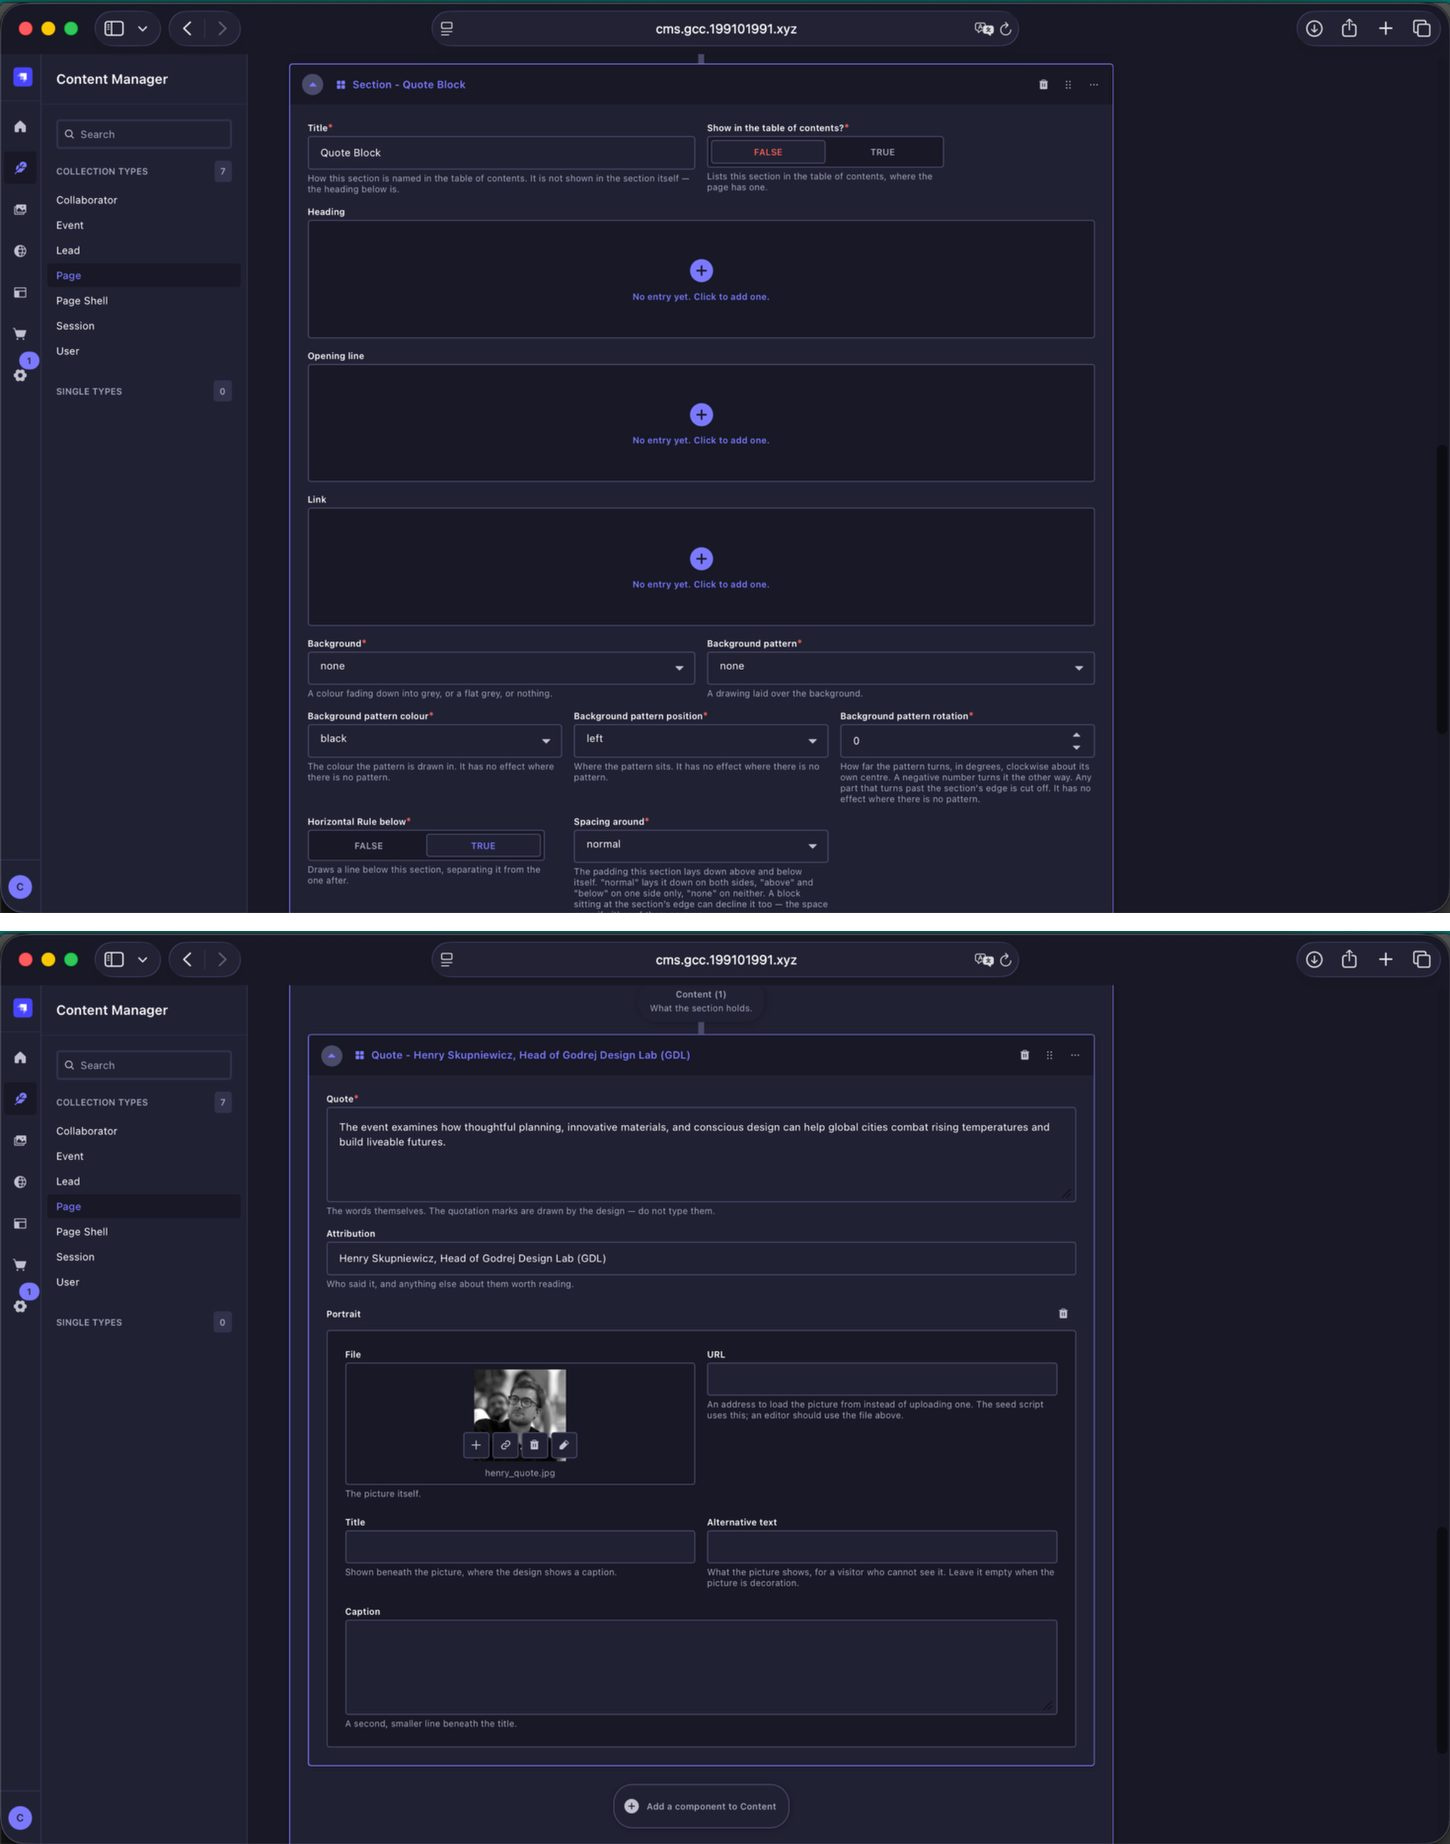This screenshot has width=1450, height=1844.
Task: Open the Background pattern dropdown
Action: click(x=900, y=667)
